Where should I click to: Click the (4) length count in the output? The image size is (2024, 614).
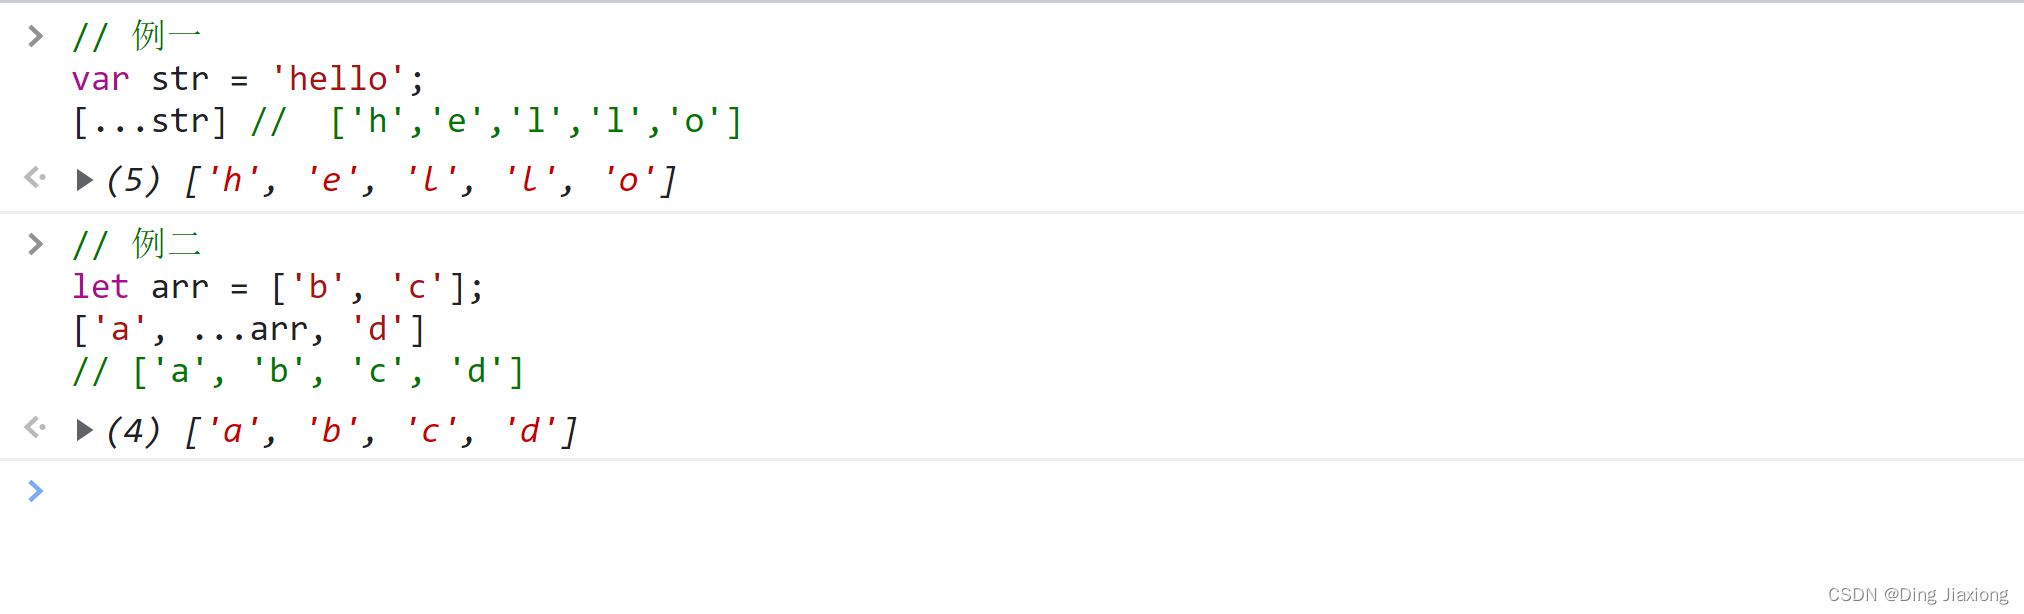[x=133, y=431]
